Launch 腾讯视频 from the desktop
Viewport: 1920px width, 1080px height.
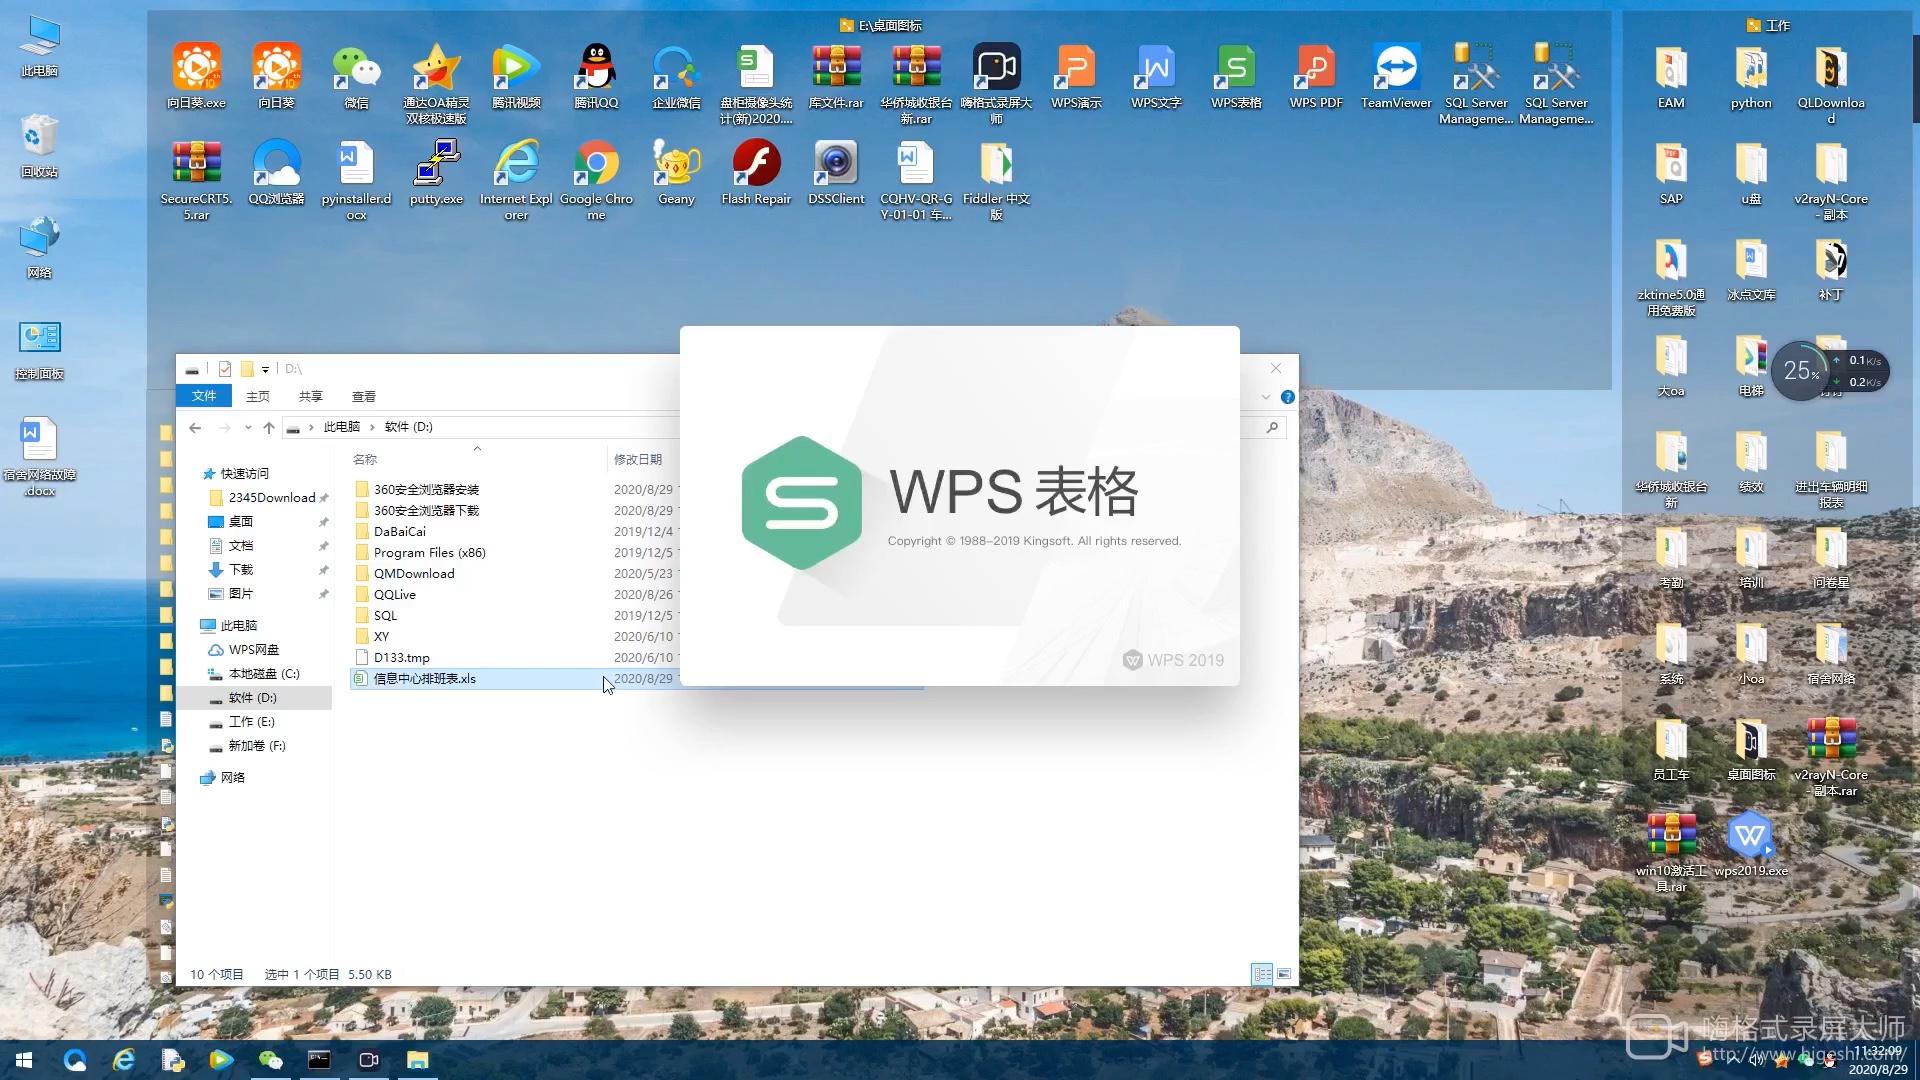516,78
